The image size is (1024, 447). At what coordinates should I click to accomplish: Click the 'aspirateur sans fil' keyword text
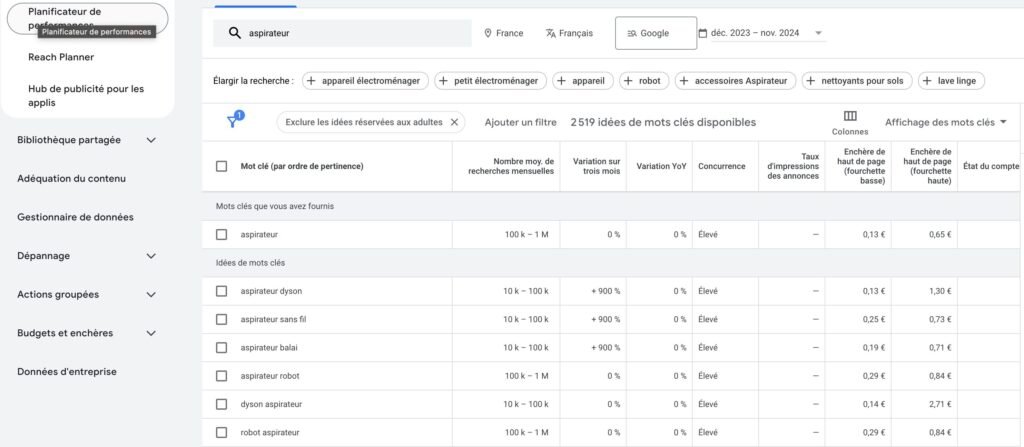click(273, 320)
